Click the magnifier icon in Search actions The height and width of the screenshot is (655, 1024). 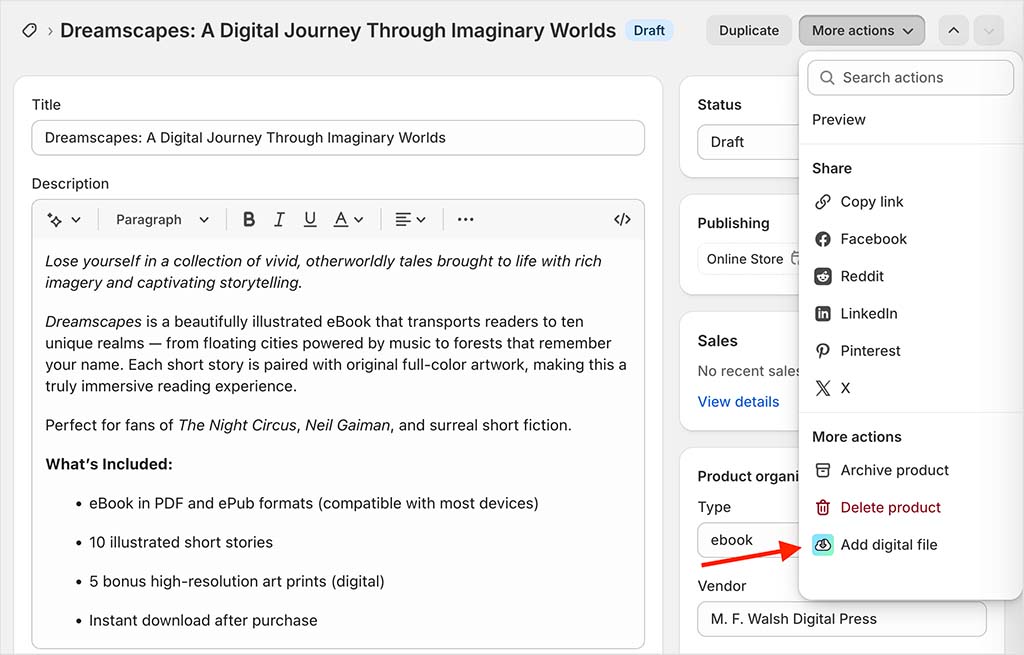pyautogui.click(x=827, y=78)
